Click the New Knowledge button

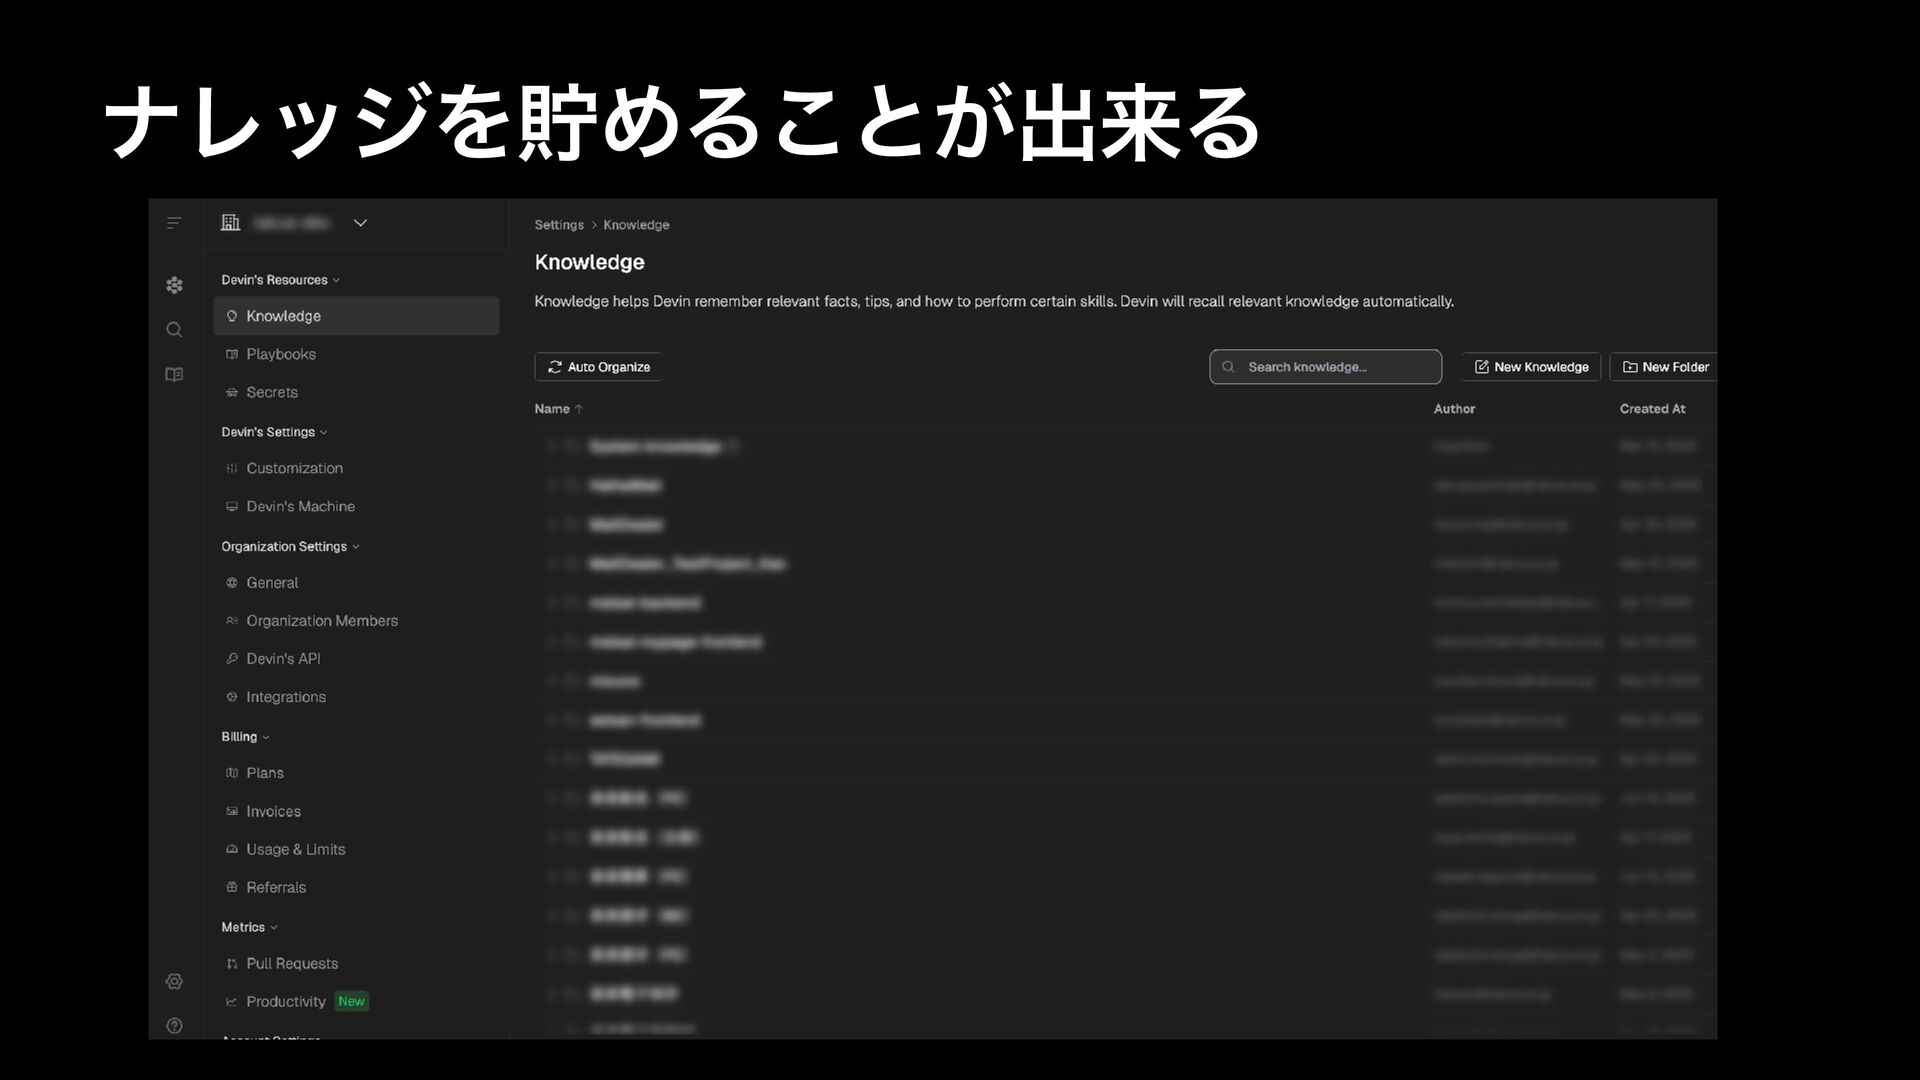pyautogui.click(x=1531, y=367)
